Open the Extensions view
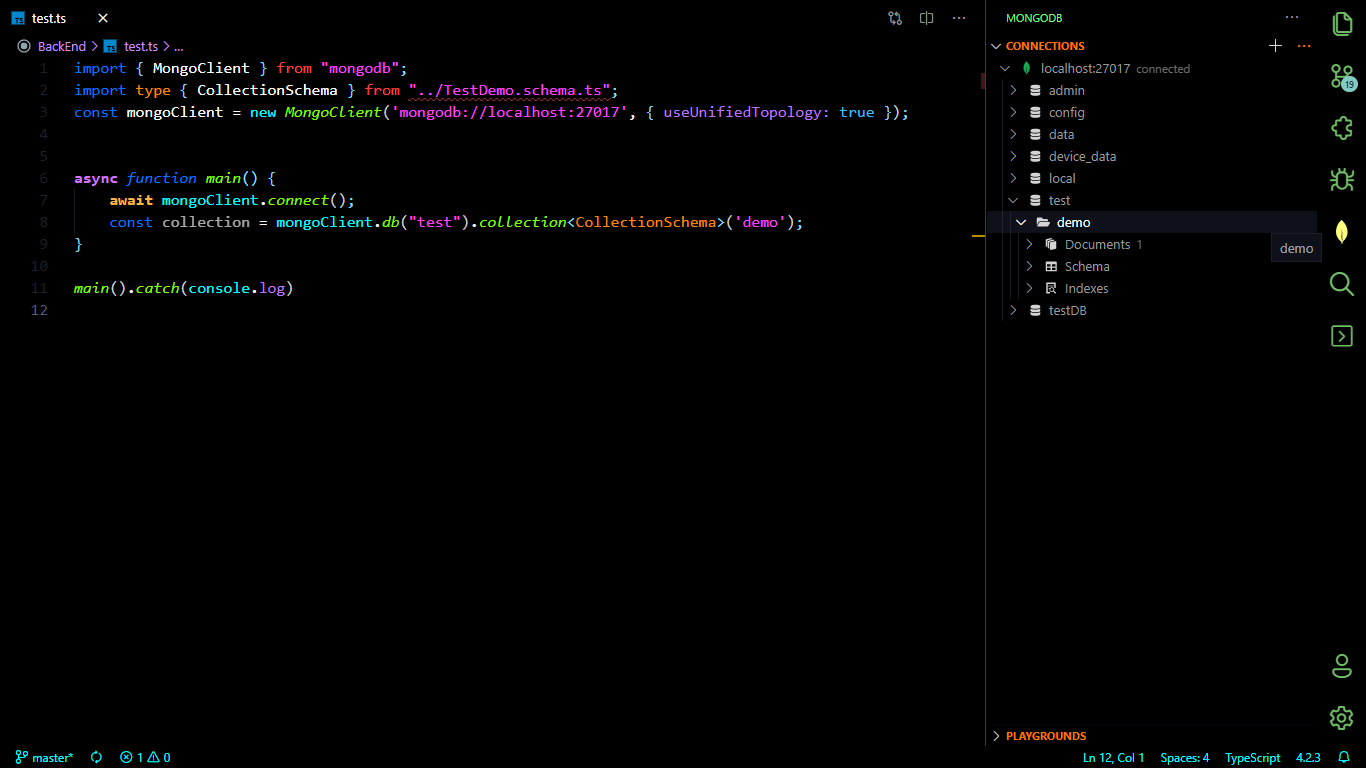The width and height of the screenshot is (1366, 768). (1342, 128)
